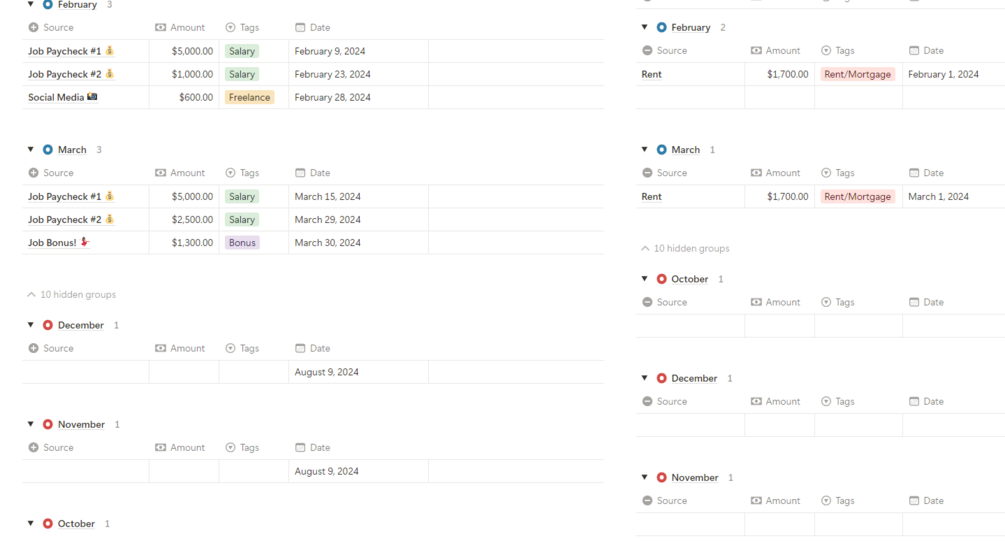Click the emoji next to Job Bonus!
1005x541 pixels.
click(x=85, y=242)
